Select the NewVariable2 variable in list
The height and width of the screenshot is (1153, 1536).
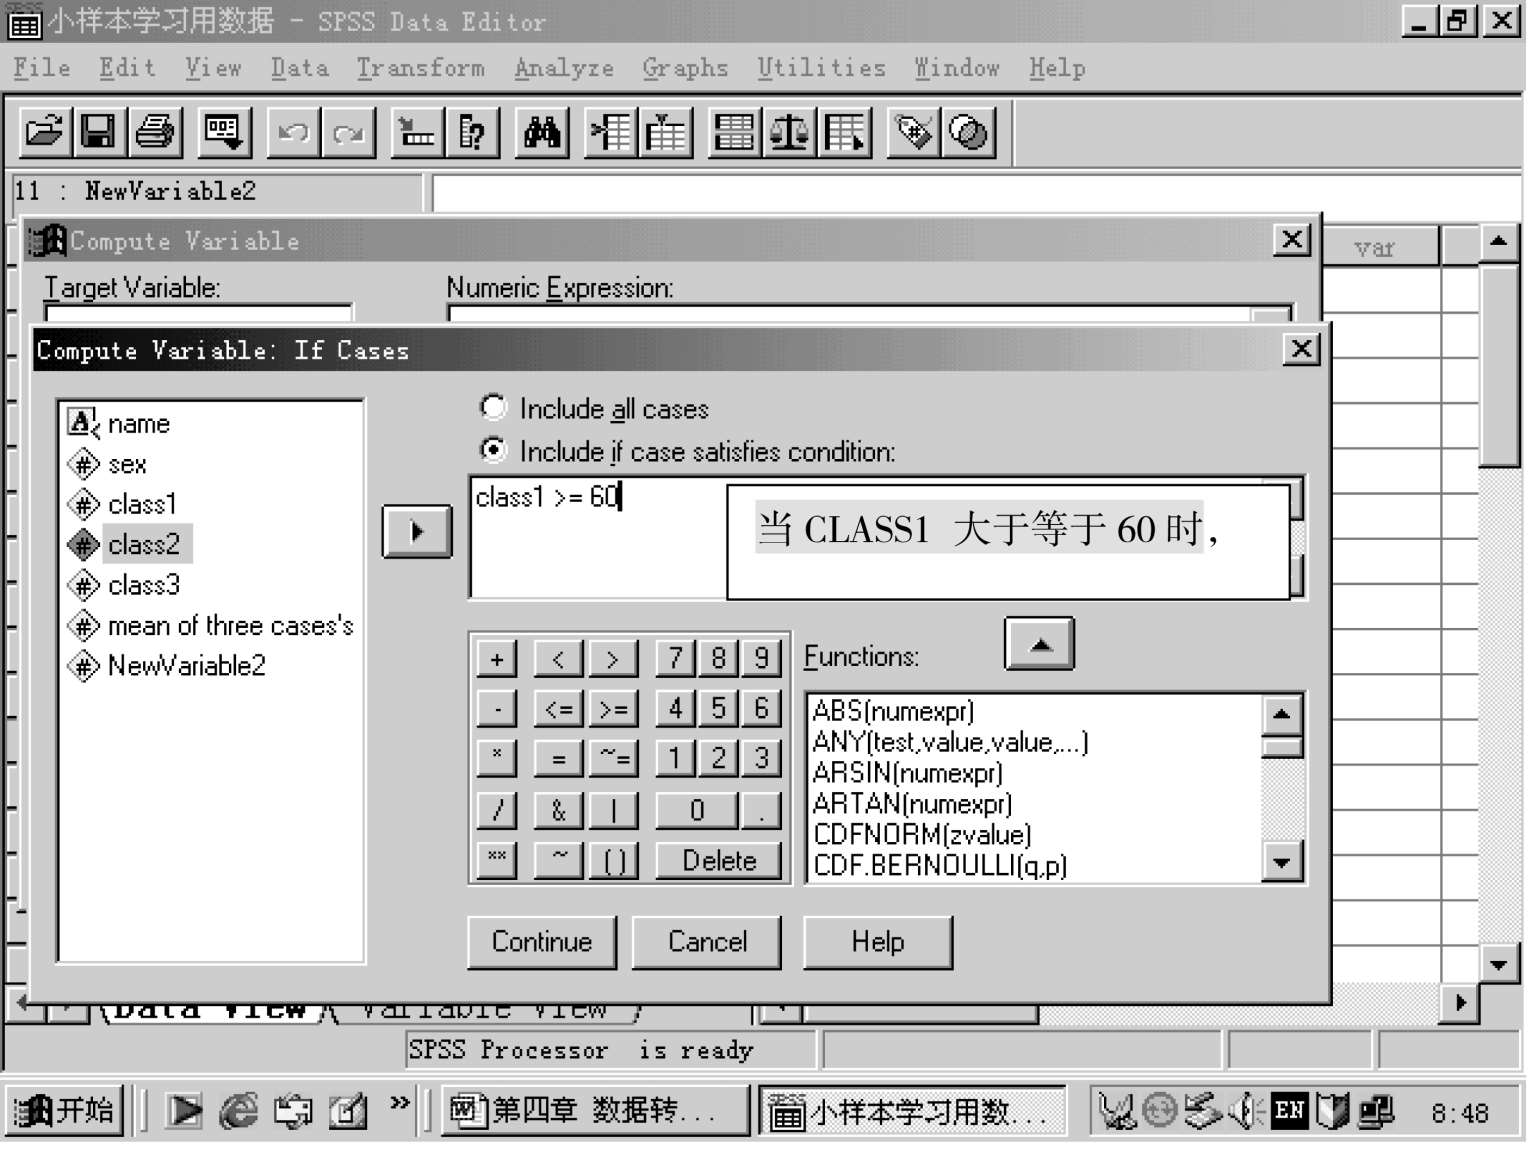(x=167, y=665)
